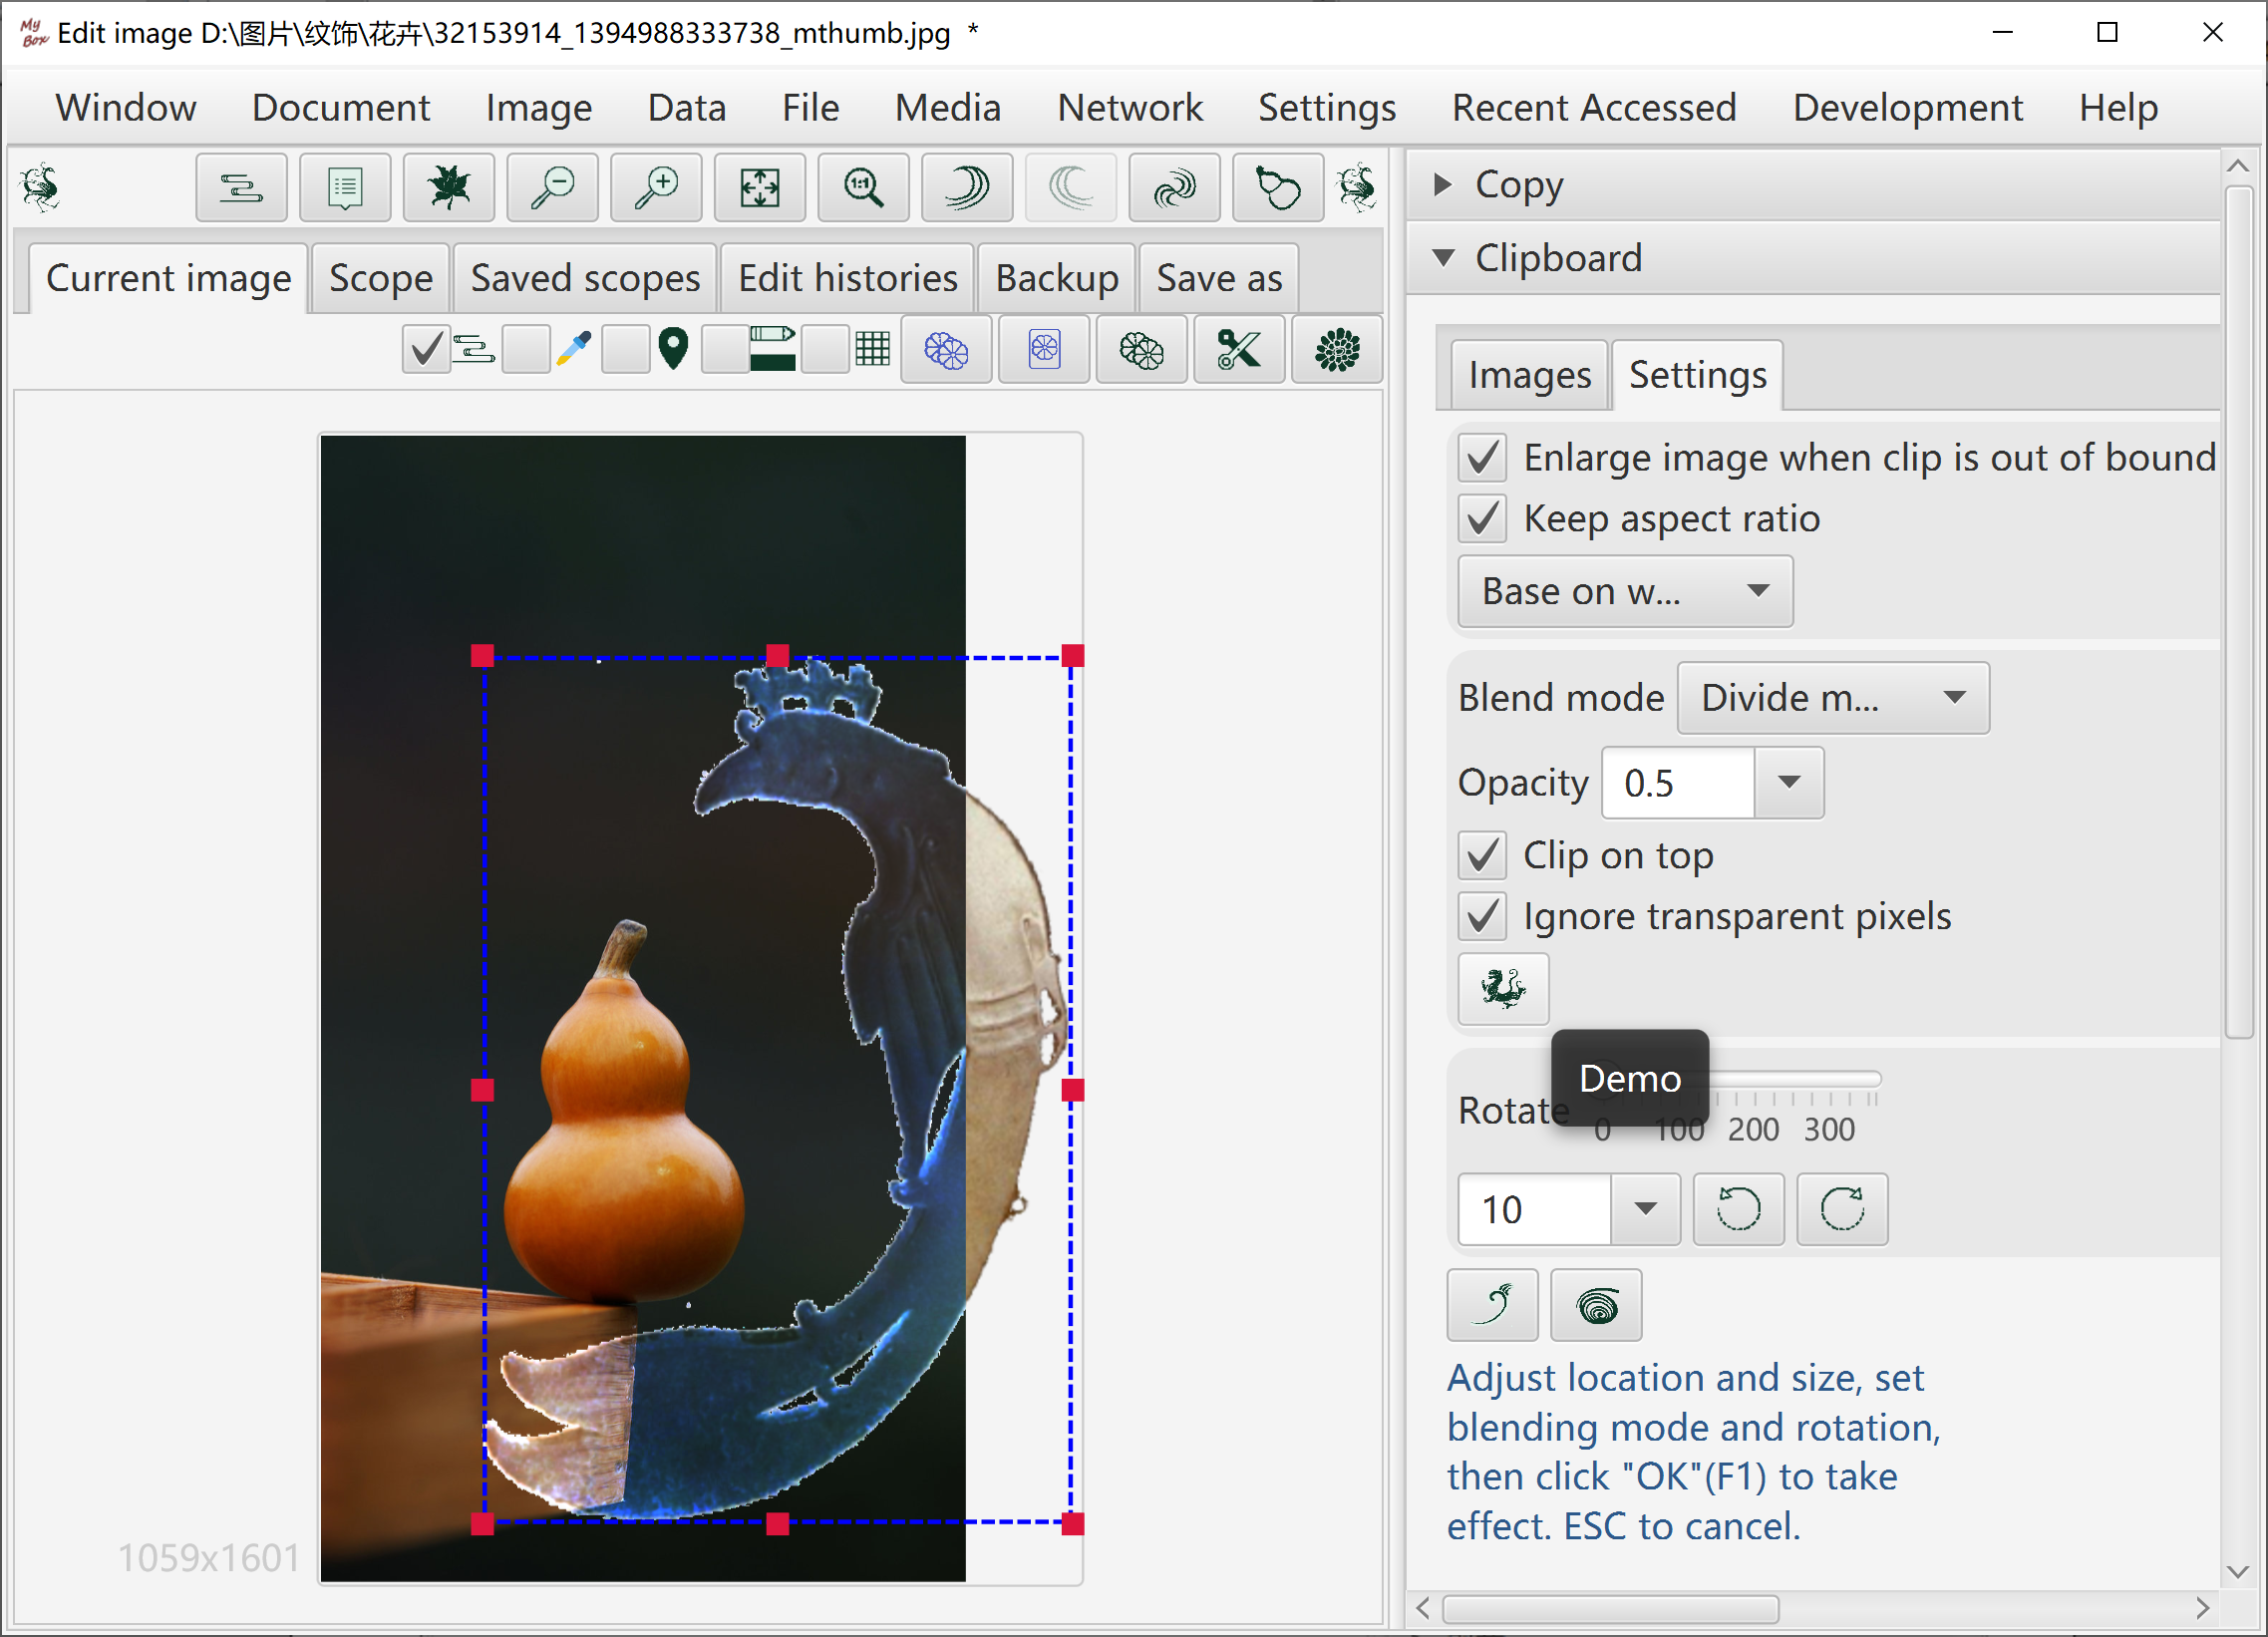Click the phoenix icon left of the toolbar
The image size is (2268, 1637).
click(x=40, y=187)
